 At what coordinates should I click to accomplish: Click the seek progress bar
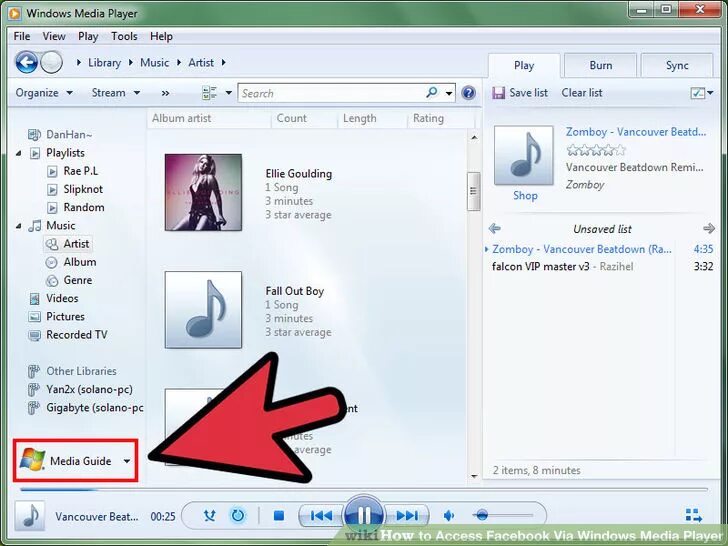pos(364,489)
